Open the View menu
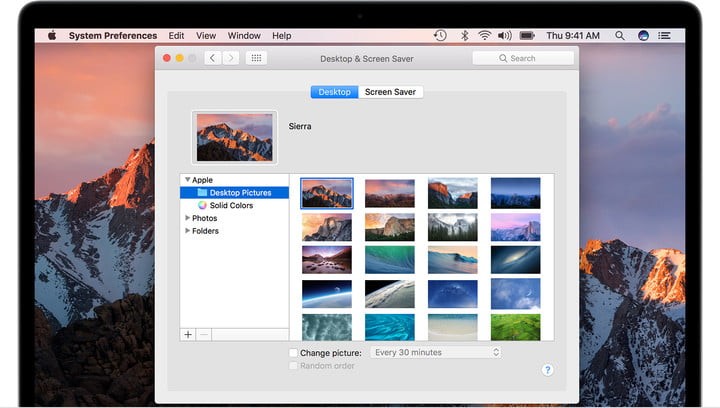The height and width of the screenshot is (408, 720). (206, 35)
